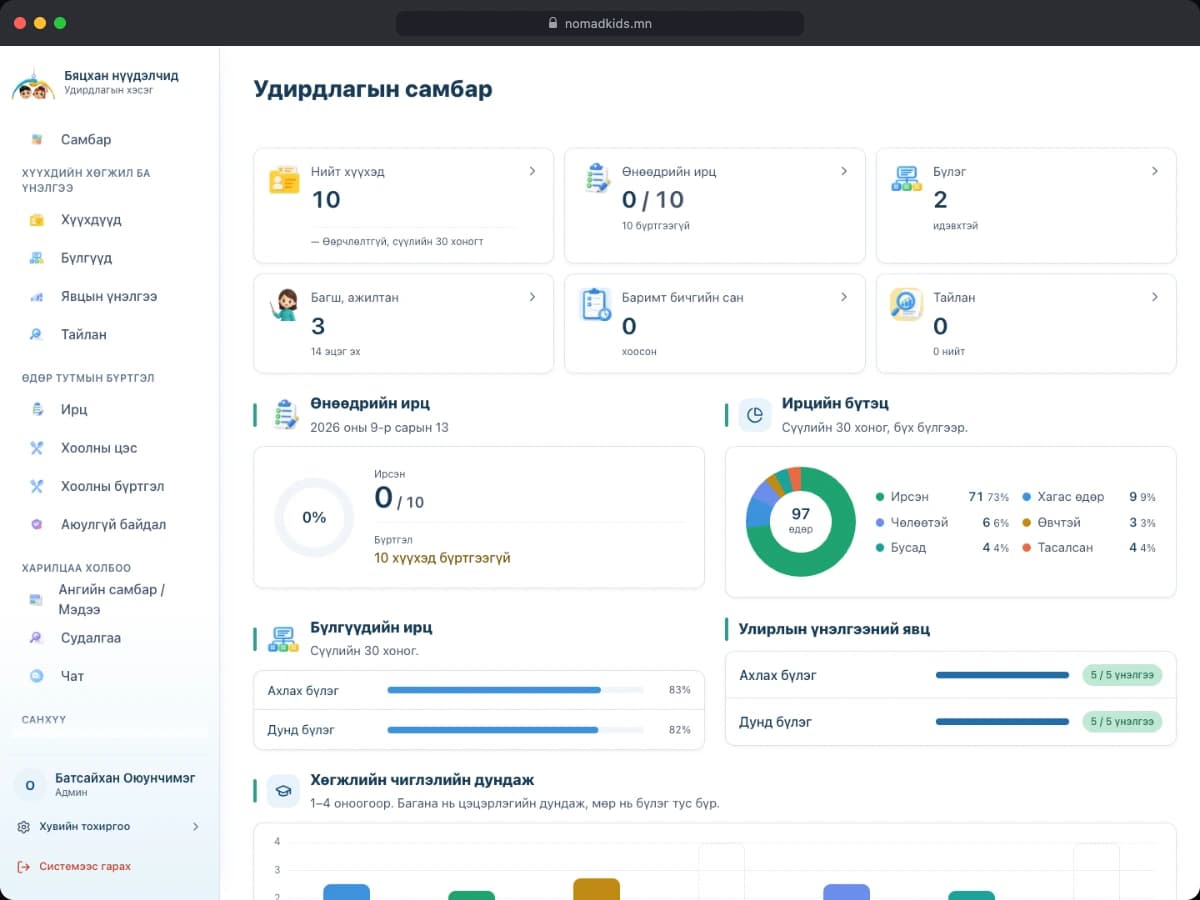This screenshot has height=900, width=1200.
Task: Click the admin avatar circle with O
Action: tap(29, 785)
